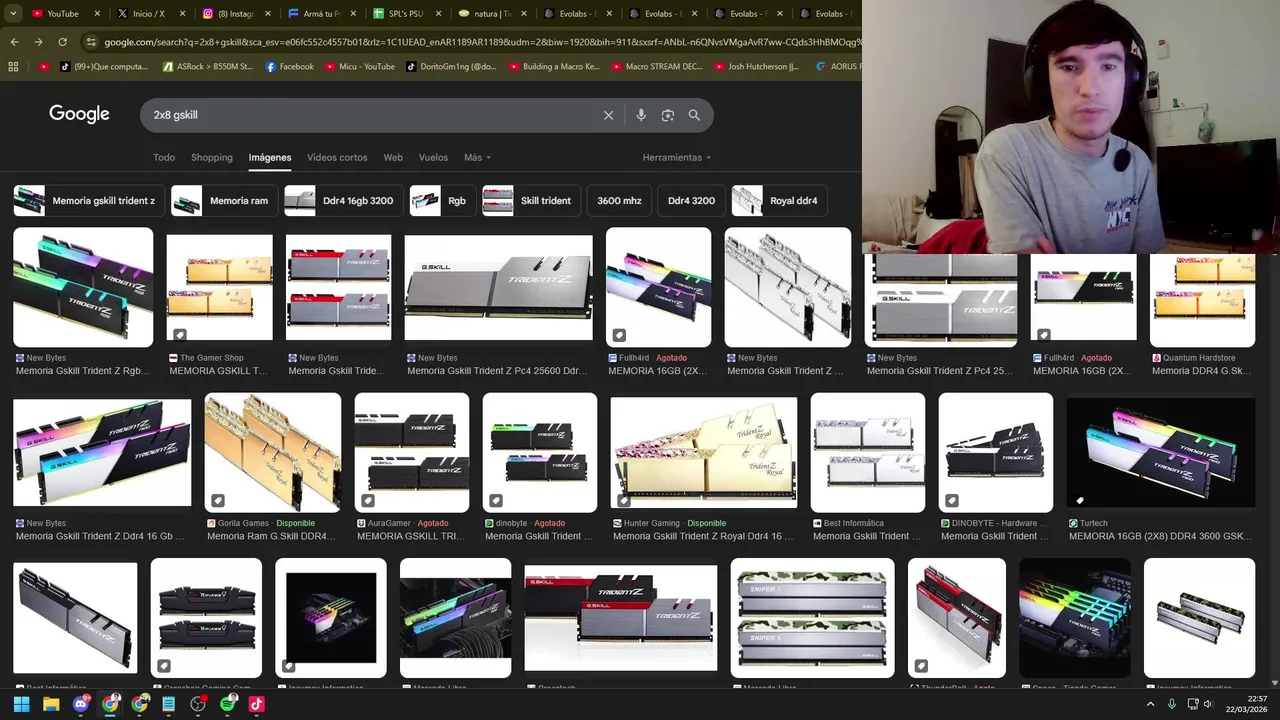Image resolution: width=1280 pixels, height=720 pixels.
Task: Show hidden system tray icons
Action: pyautogui.click(x=1150, y=704)
